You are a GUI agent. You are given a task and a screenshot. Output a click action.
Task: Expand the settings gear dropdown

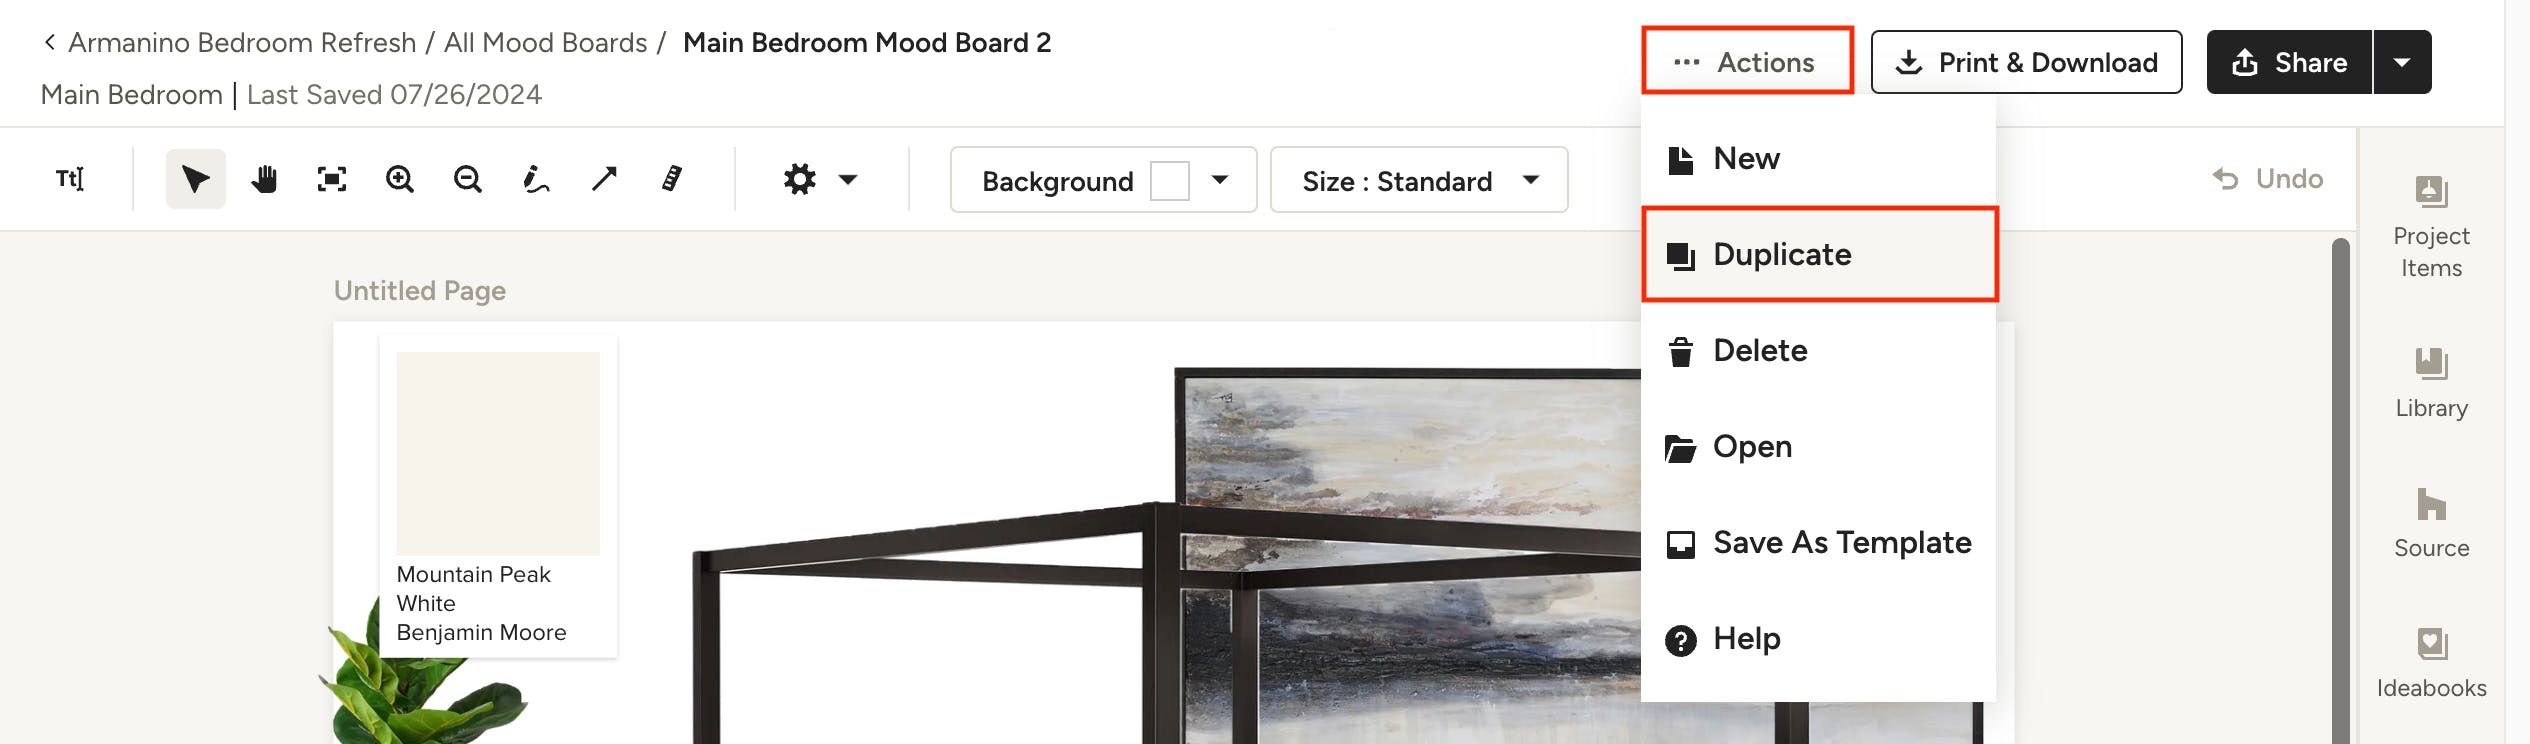[820, 180]
